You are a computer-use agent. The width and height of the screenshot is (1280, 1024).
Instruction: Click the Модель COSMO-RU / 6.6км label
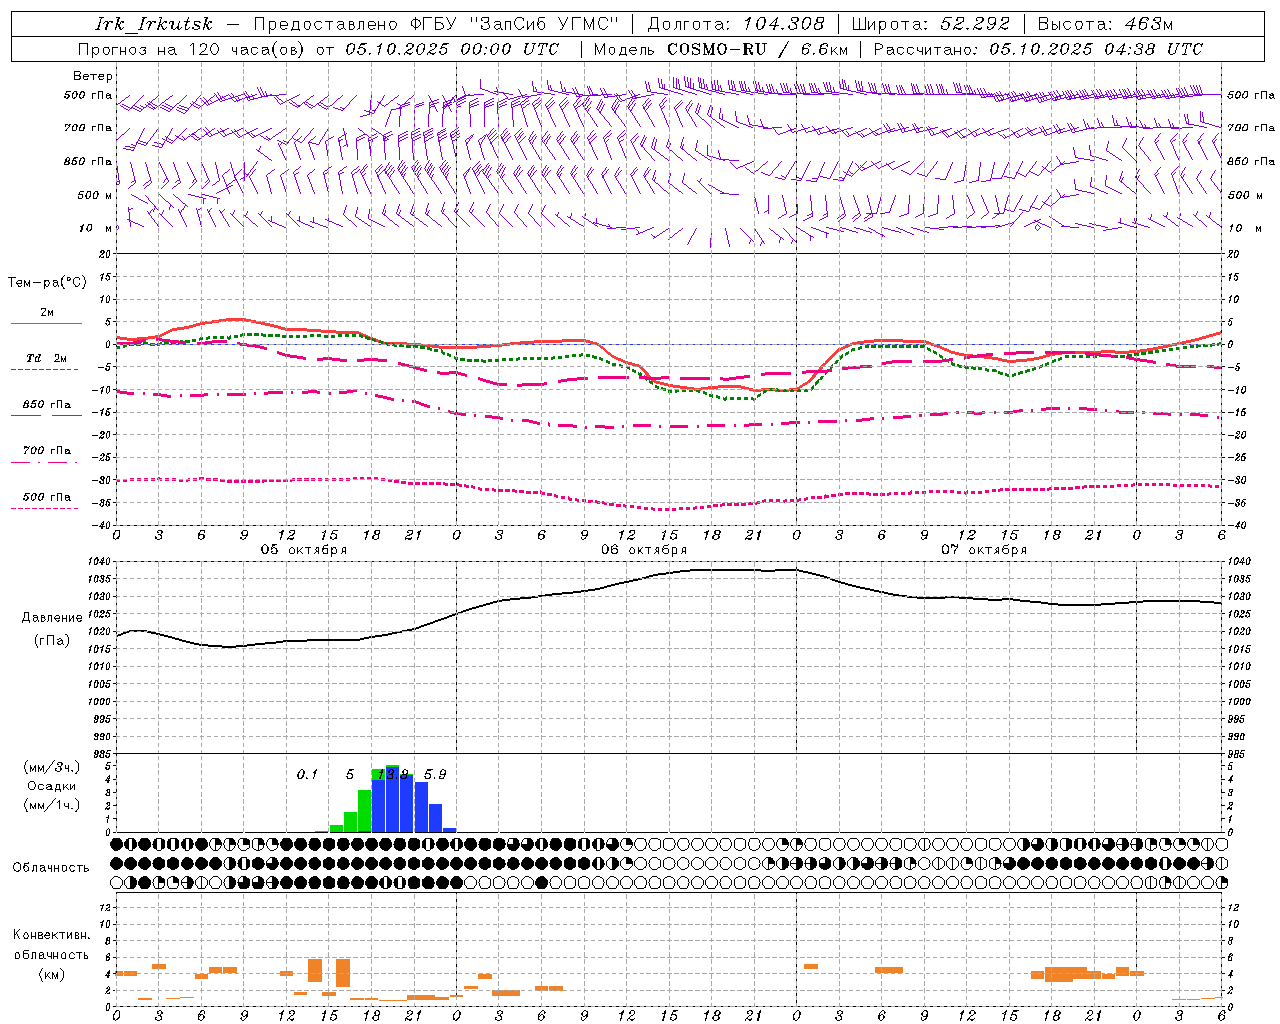(720, 49)
